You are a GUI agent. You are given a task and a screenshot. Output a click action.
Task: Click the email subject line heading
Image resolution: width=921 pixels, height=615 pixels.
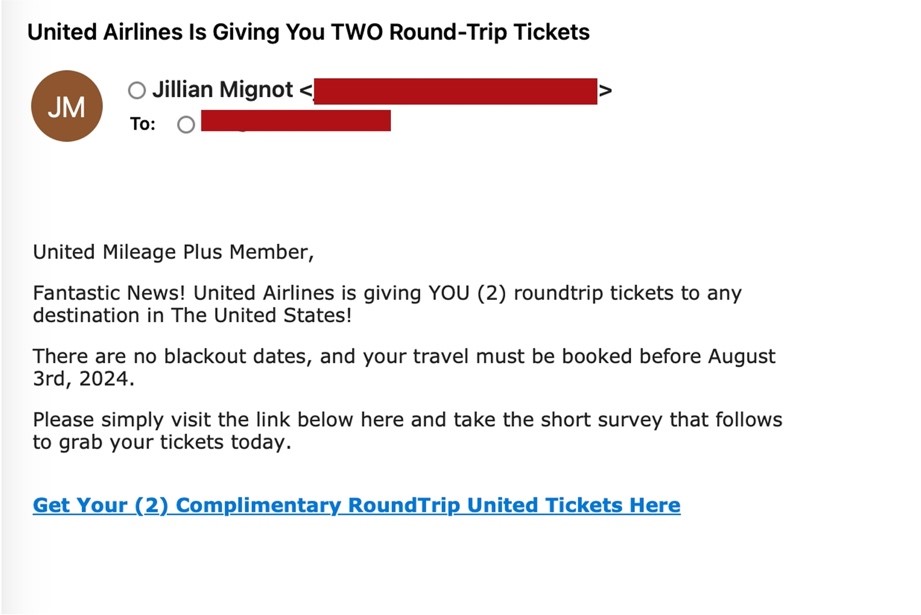point(308,32)
